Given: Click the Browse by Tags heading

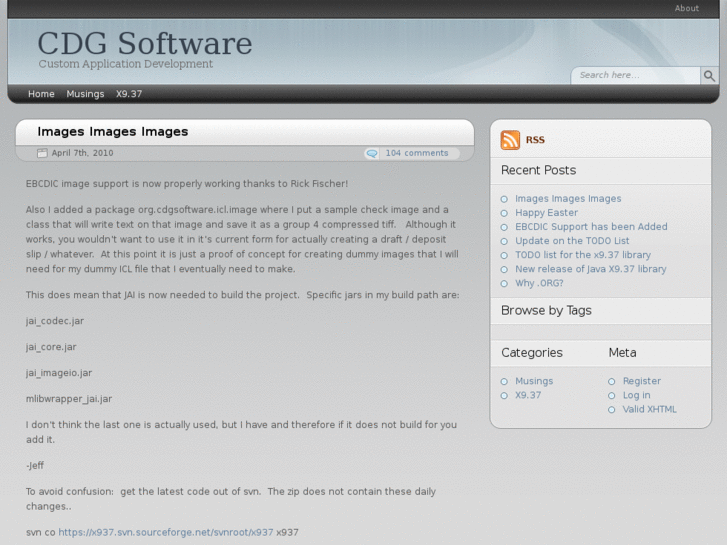Looking at the screenshot, I should [546, 310].
